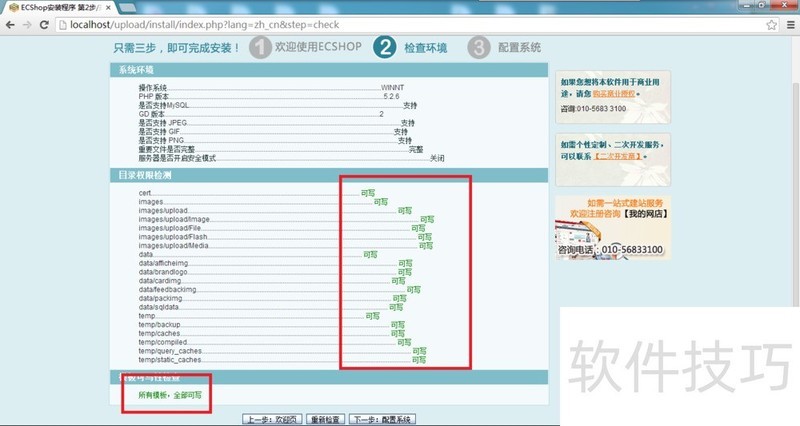Click the 5.2.6 PHP version value
800x426 pixels.
(391, 96)
